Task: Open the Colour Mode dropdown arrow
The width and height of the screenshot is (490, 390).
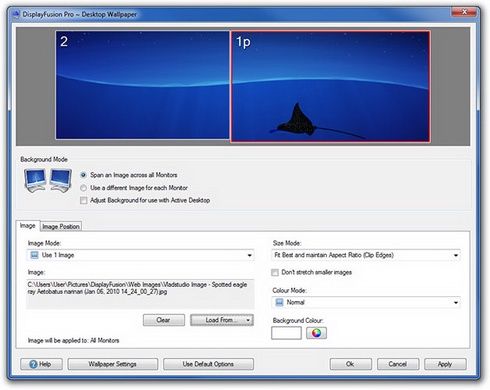Action: pos(456,303)
